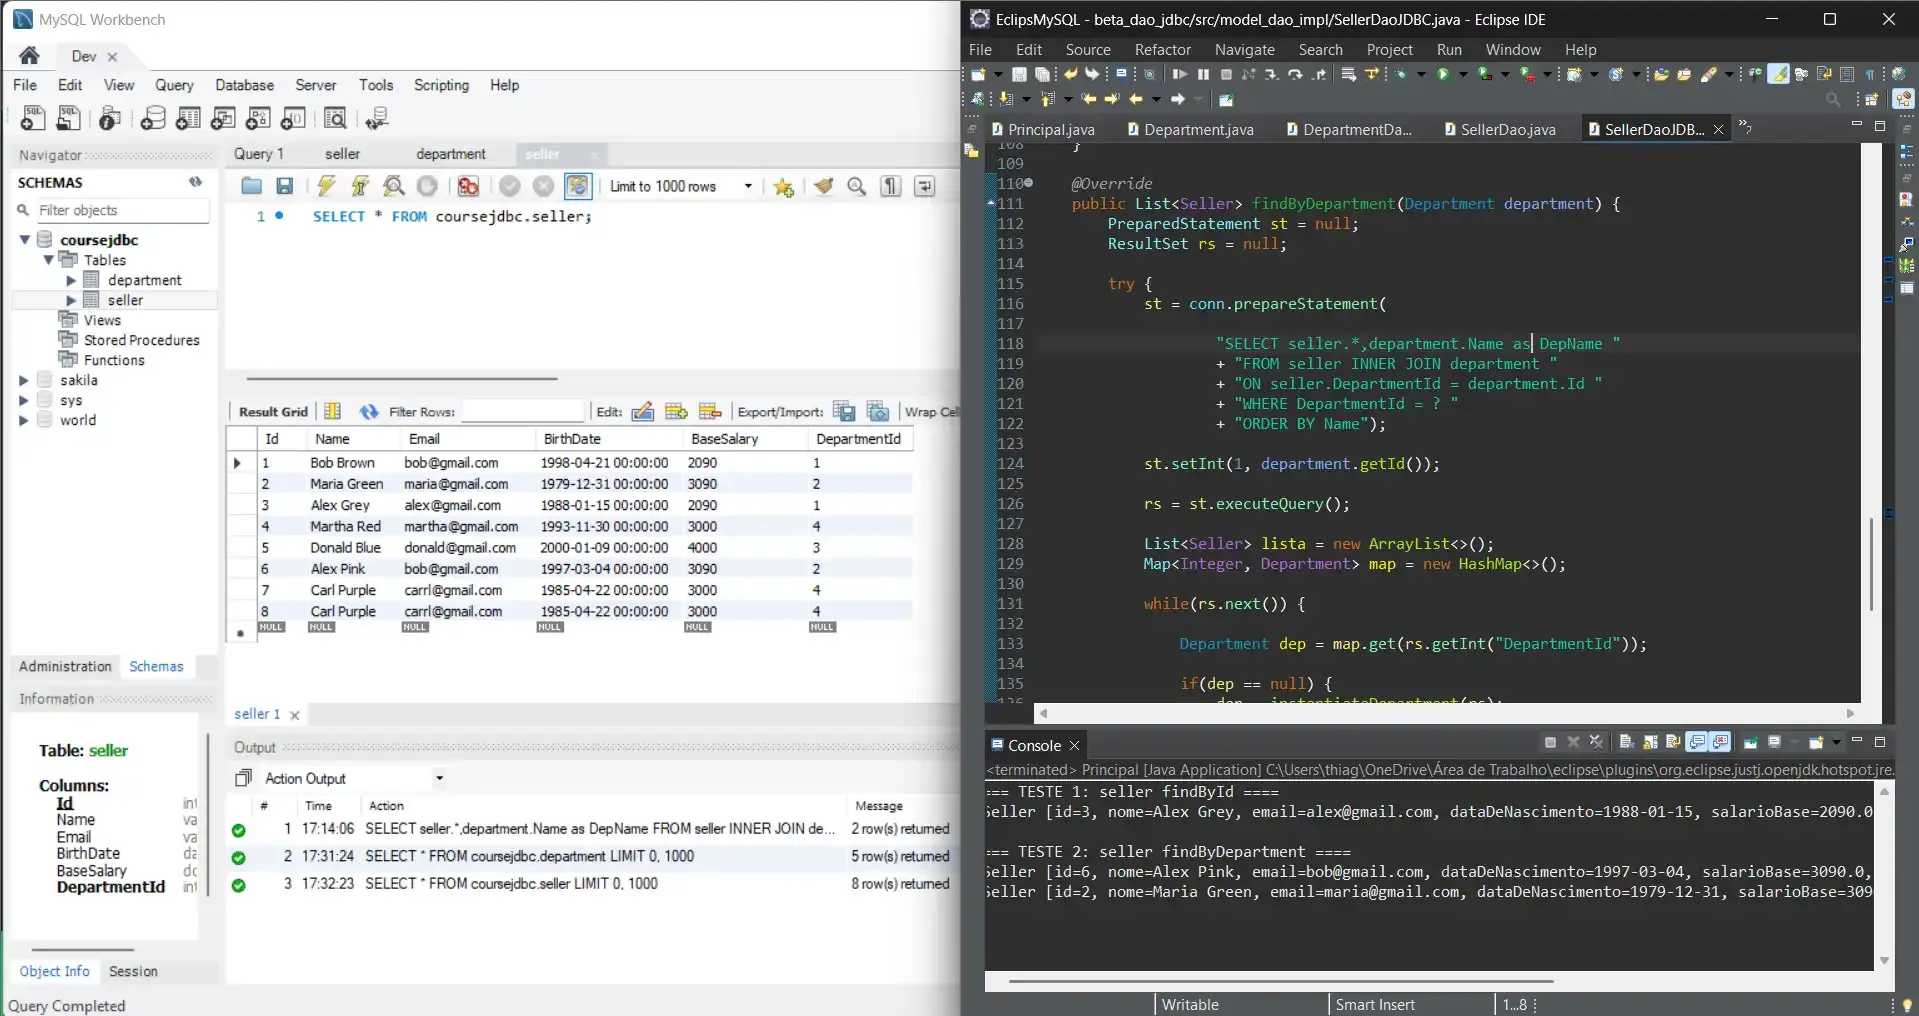This screenshot has height=1016, width=1919.
Task: Execute the statement under cursor icon
Action: [x=360, y=186]
